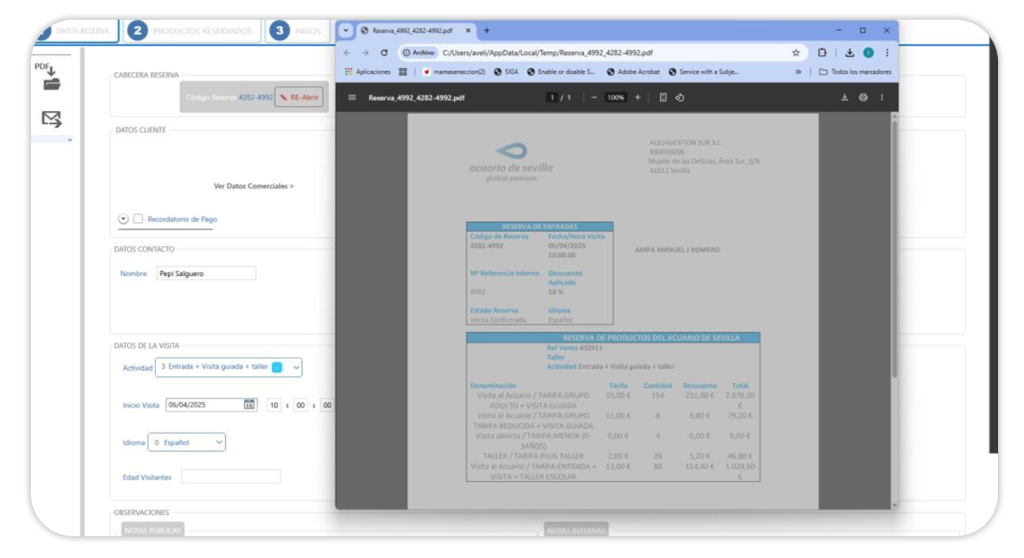
Task: Expand the Idioma Español dropdown
Action: (x=219, y=442)
